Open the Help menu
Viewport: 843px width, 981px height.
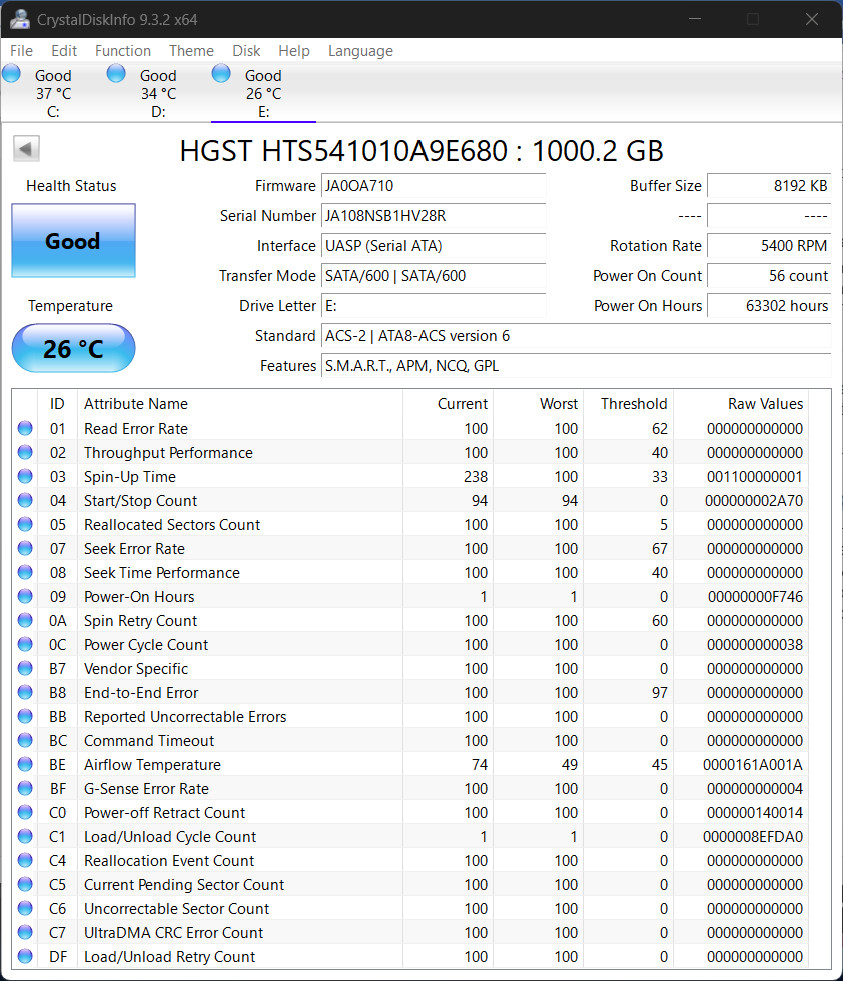pos(294,51)
